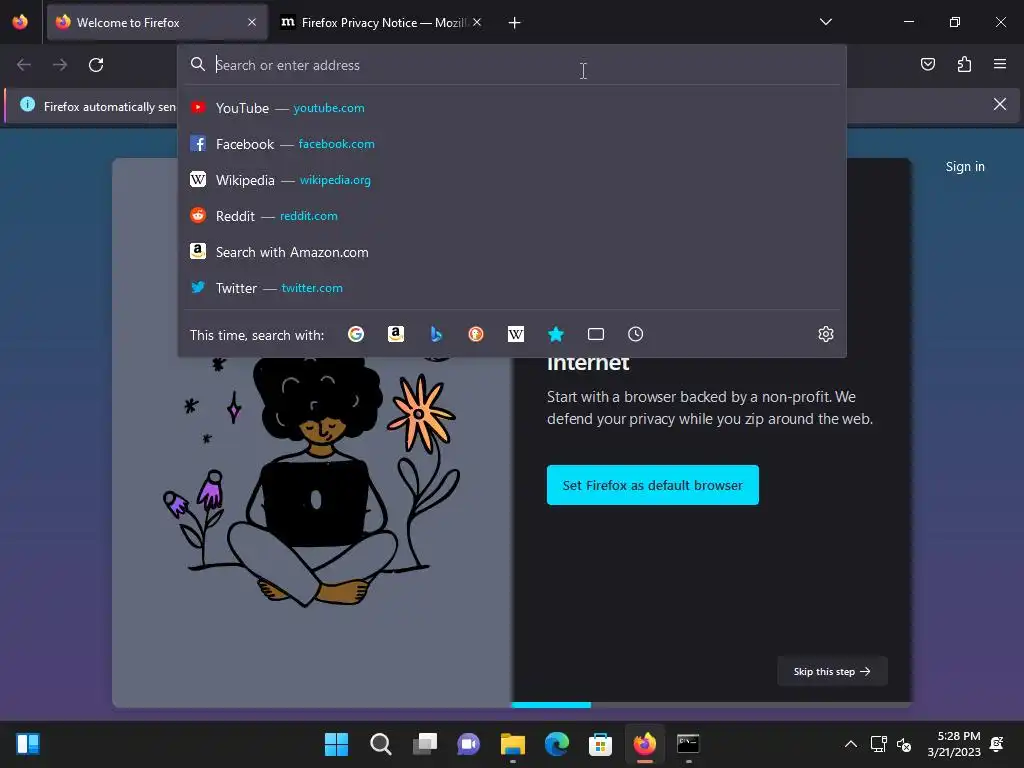The height and width of the screenshot is (768, 1024).
Task: Open Save to Pocket
Action: pos(927,64)
